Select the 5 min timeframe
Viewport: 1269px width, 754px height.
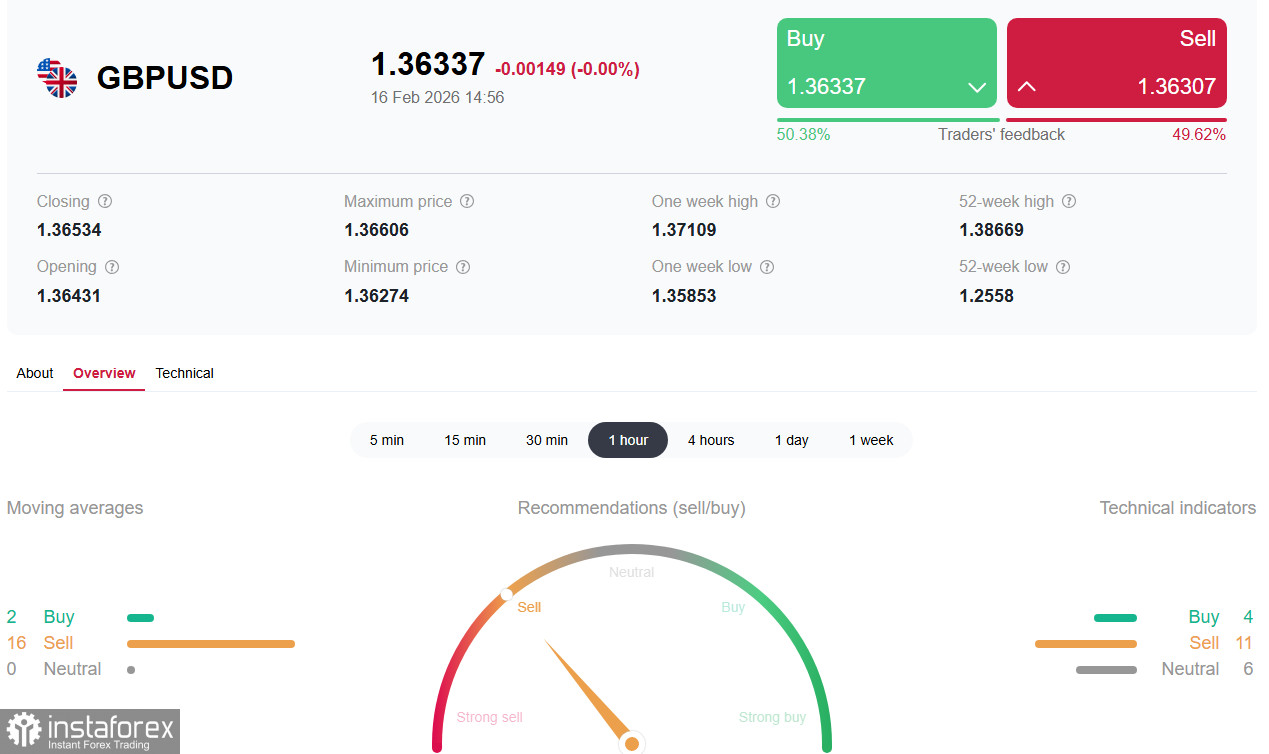[387, 440]
